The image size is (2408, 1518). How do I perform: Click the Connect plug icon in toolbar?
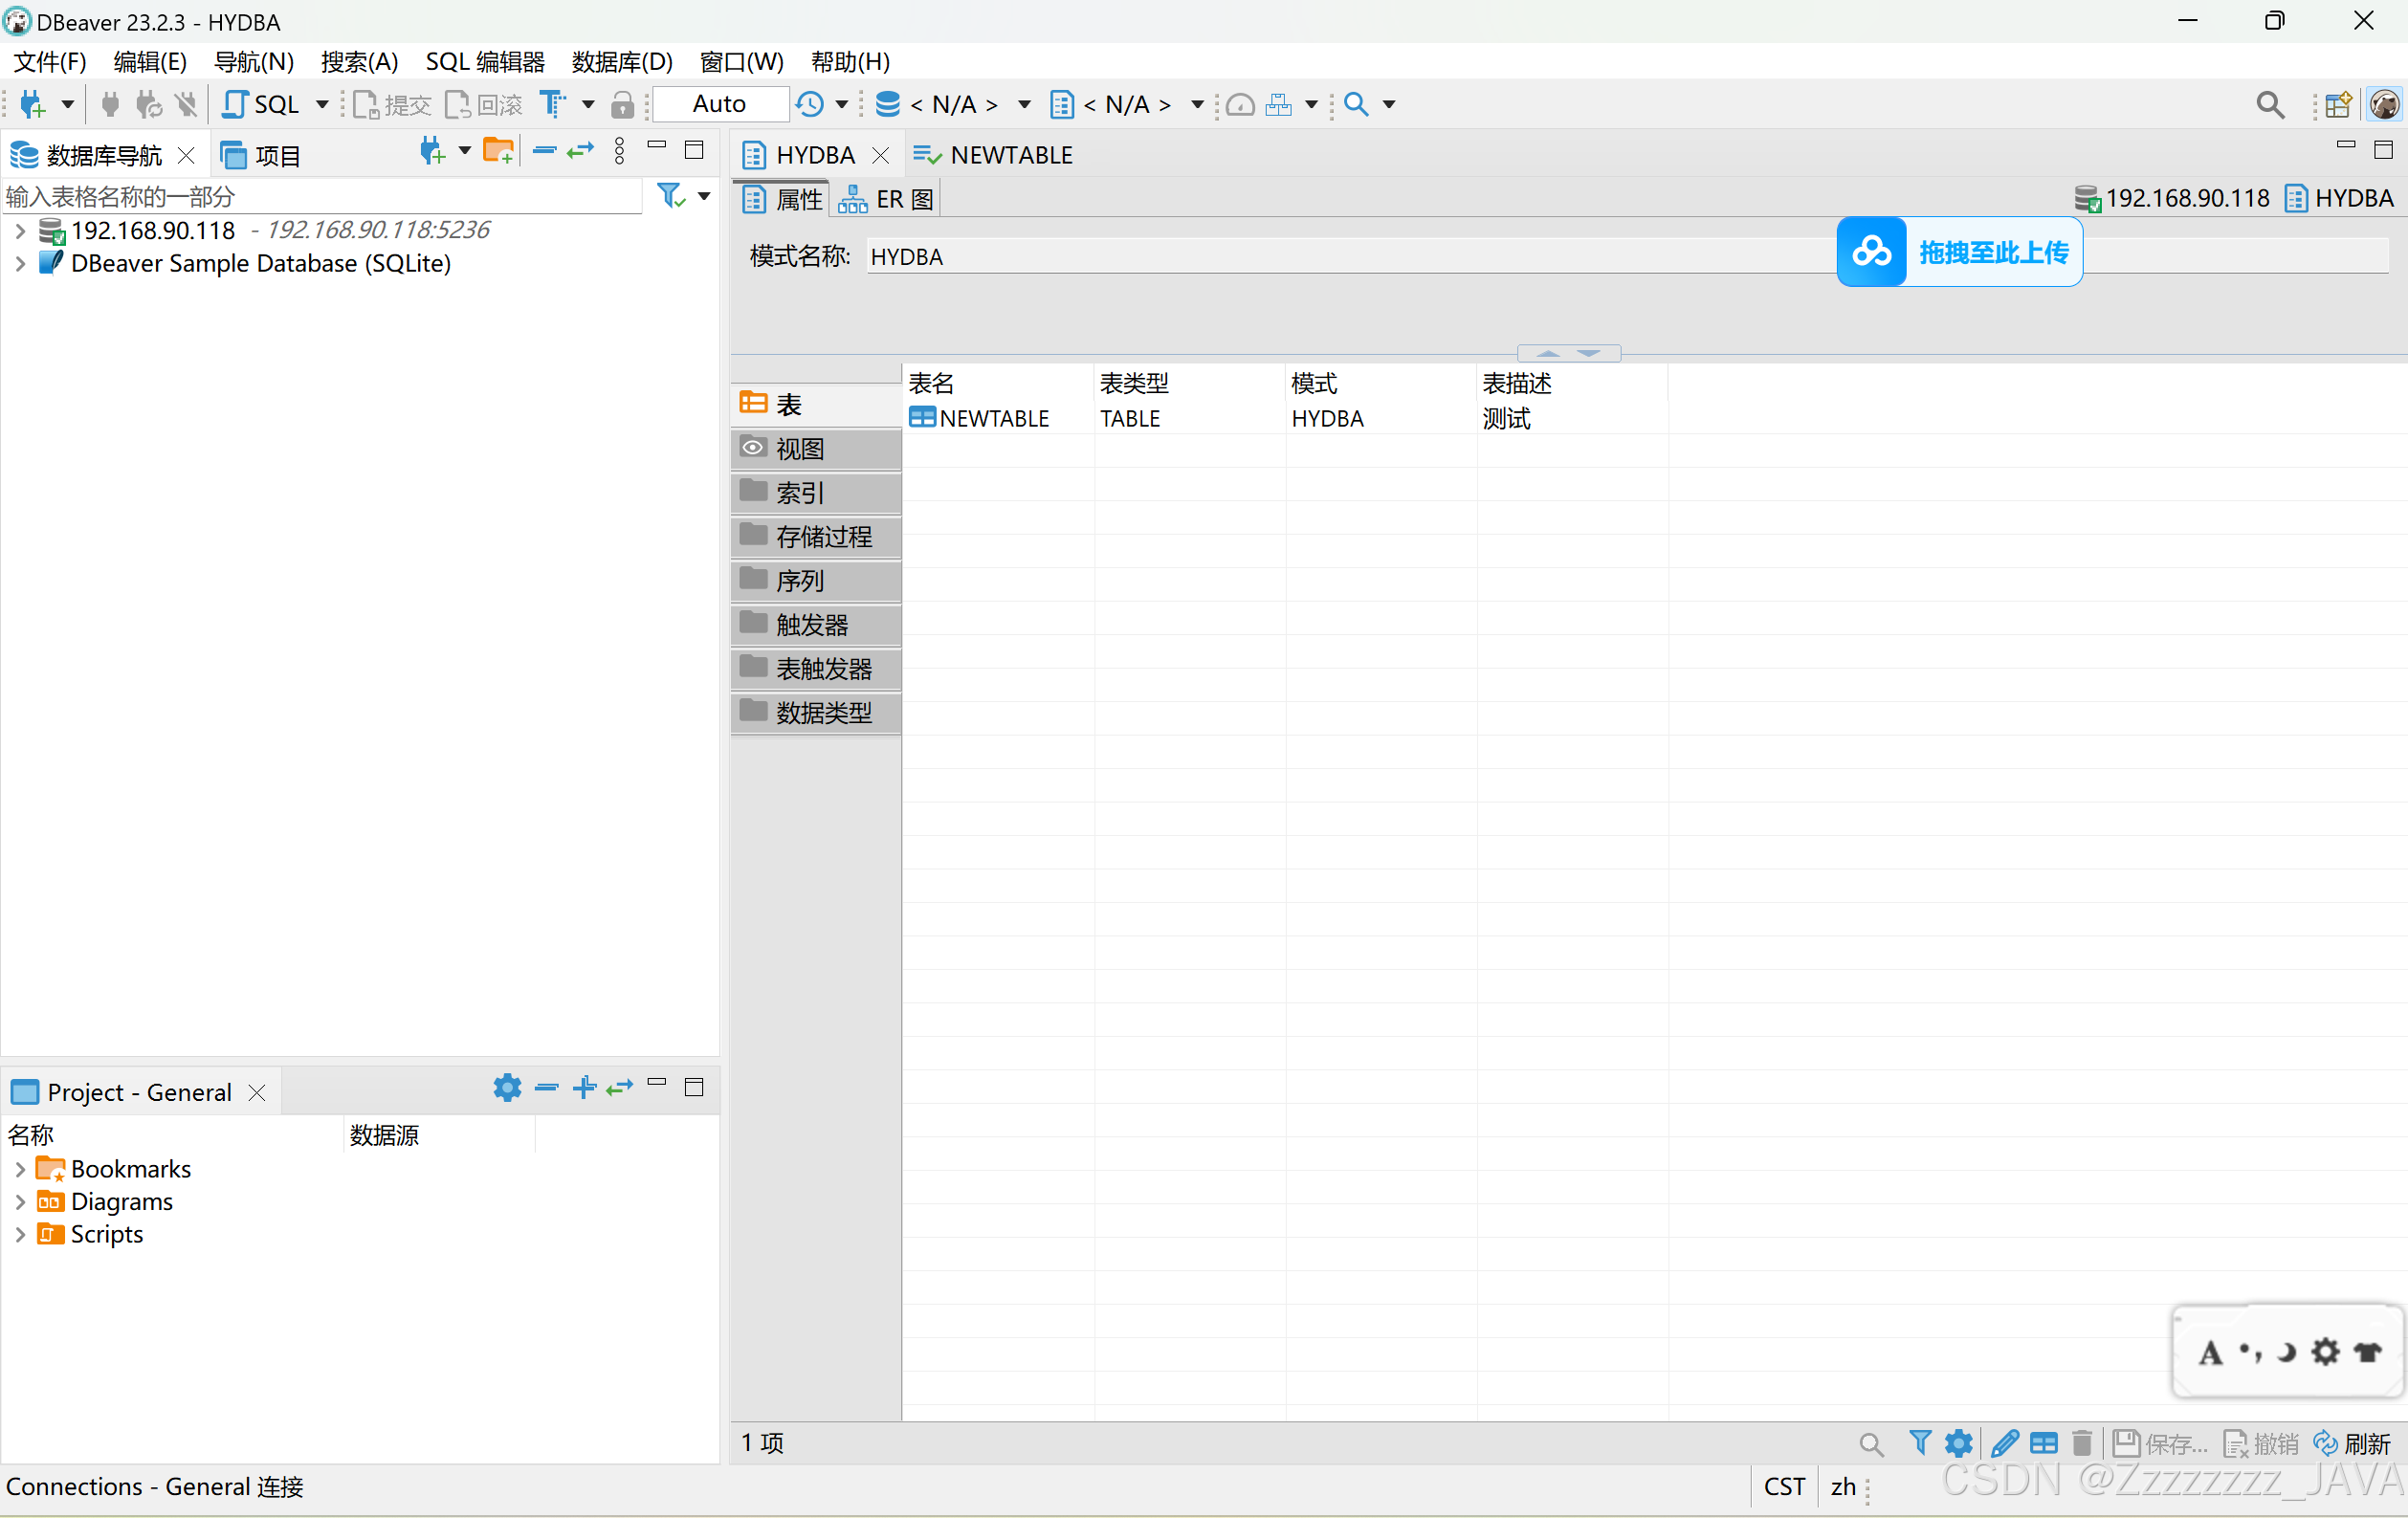coord(110,104)
